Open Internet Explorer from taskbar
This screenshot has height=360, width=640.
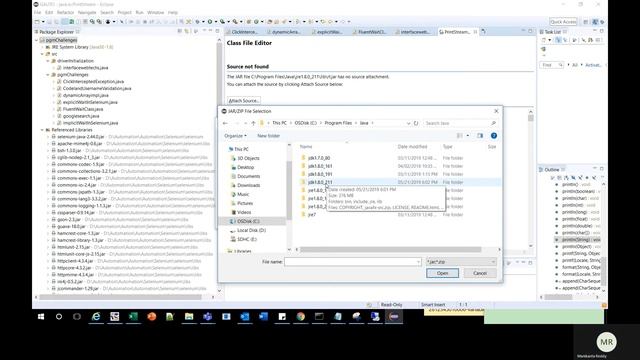coord(96,317)
